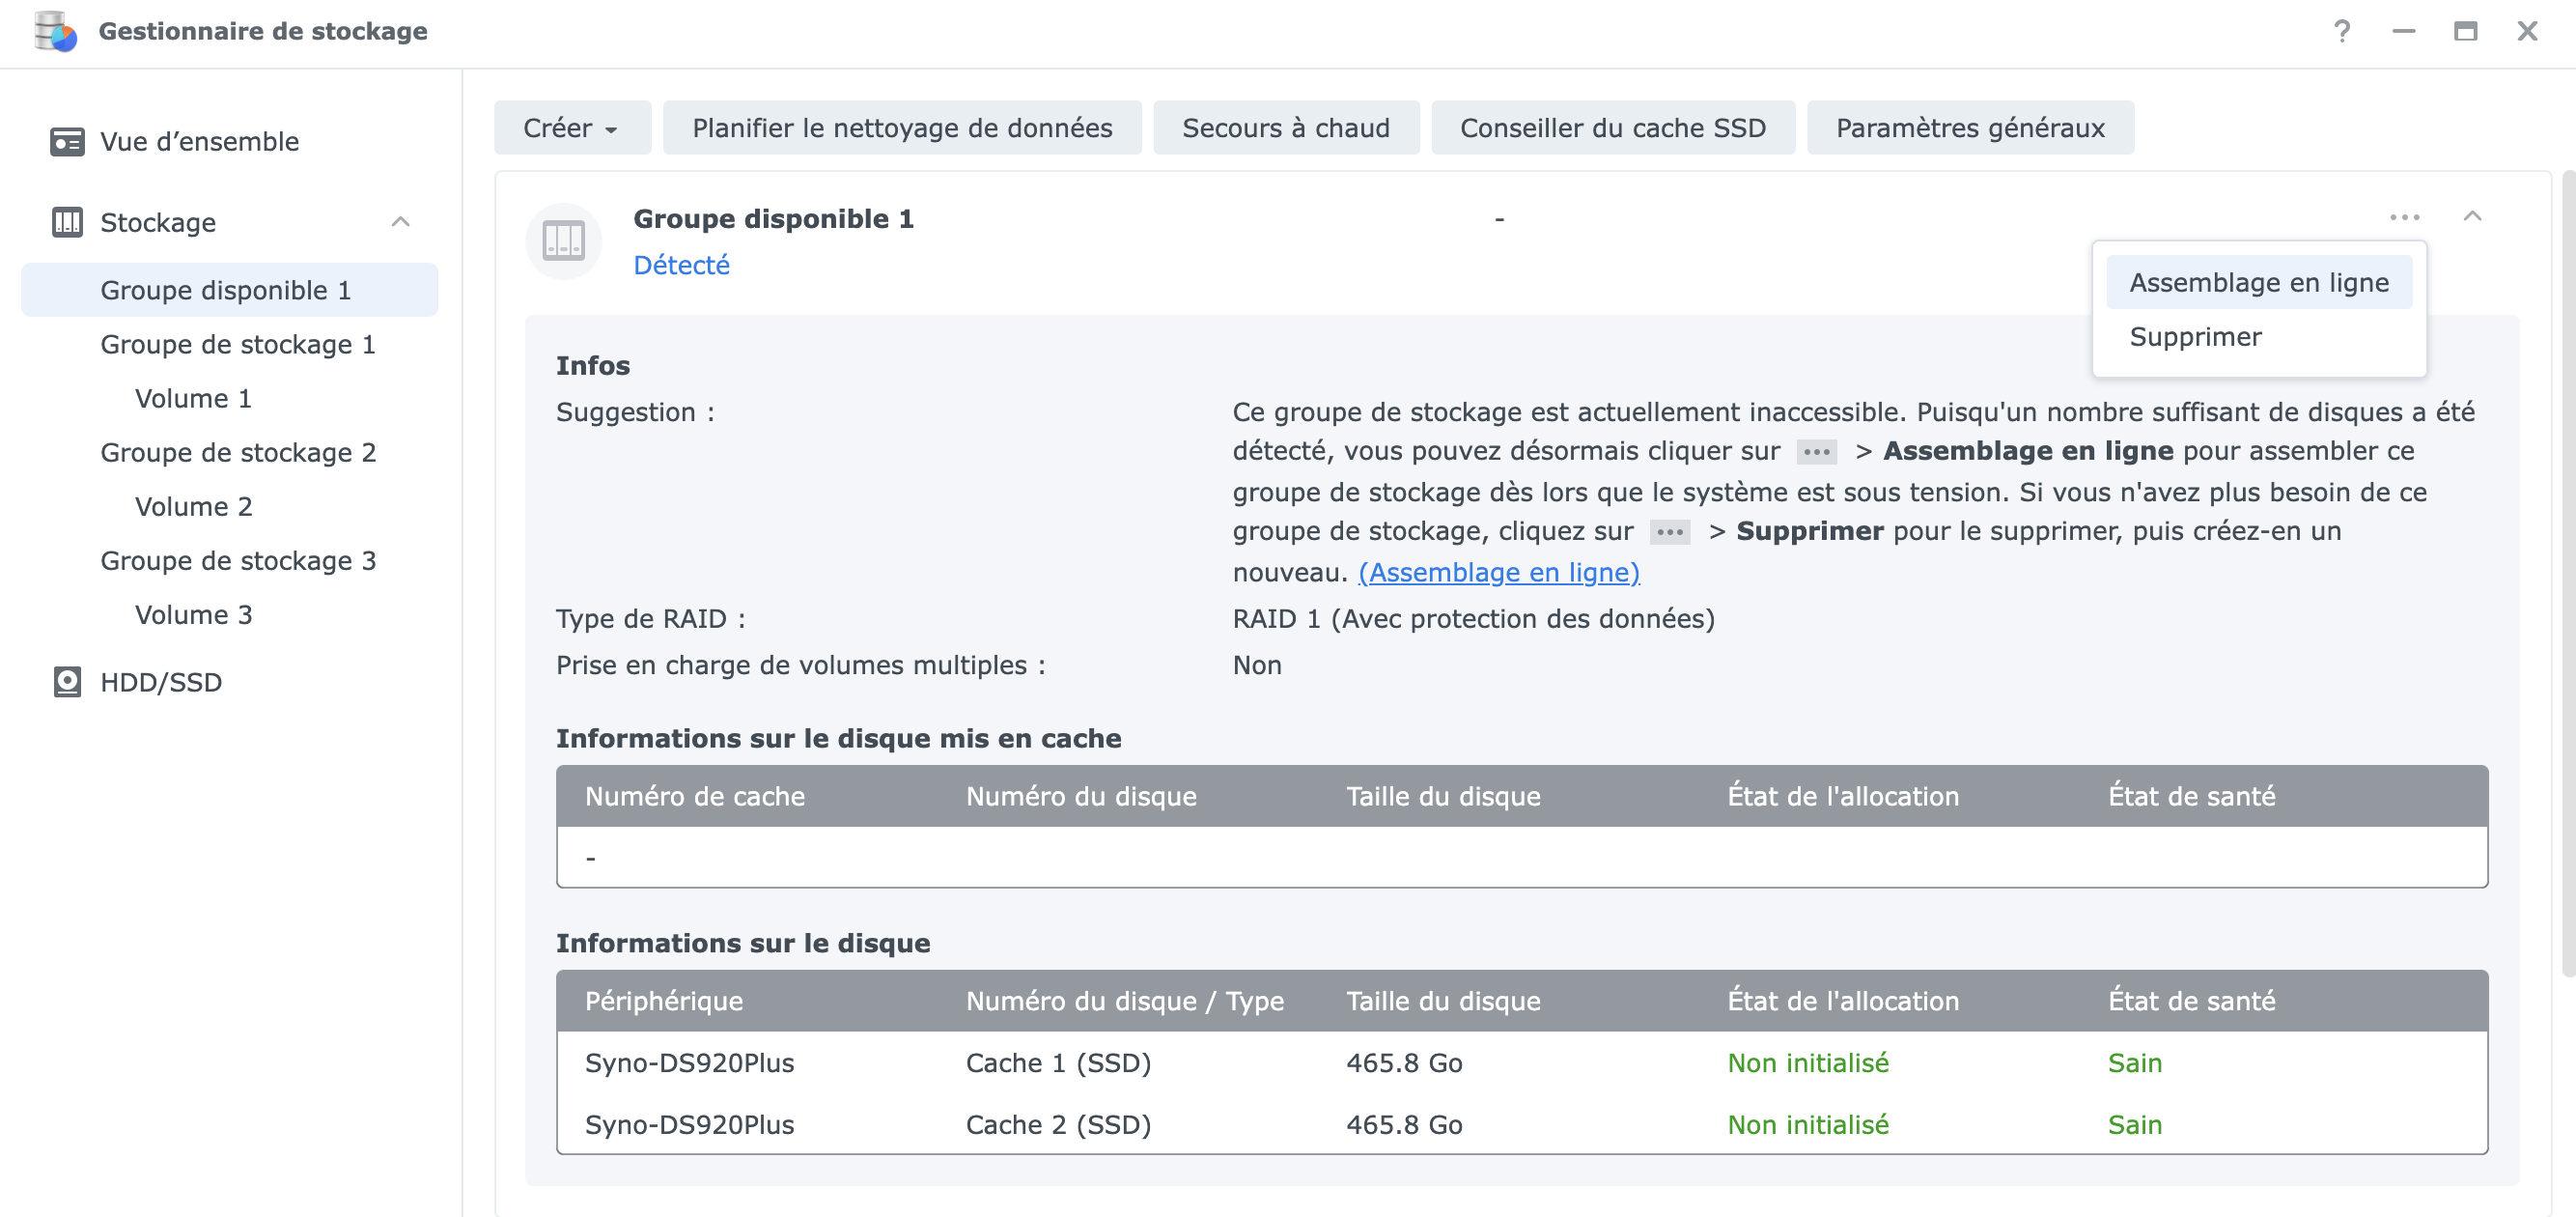Click the three-dots more options icon
Screen dimensions: 2576x1217
[x=2404, y=217]
